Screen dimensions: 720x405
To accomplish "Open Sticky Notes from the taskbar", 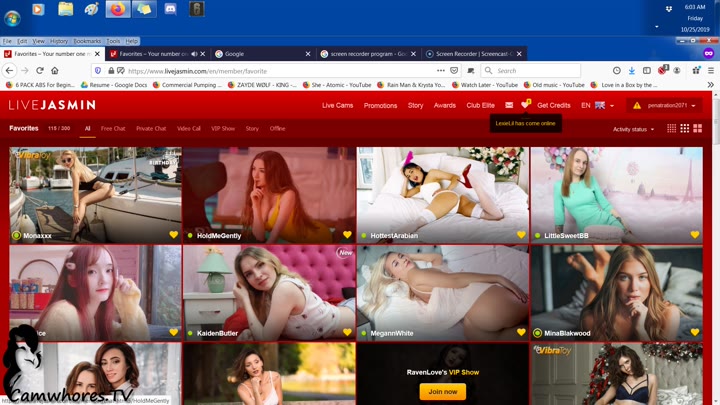I will 144,9.
